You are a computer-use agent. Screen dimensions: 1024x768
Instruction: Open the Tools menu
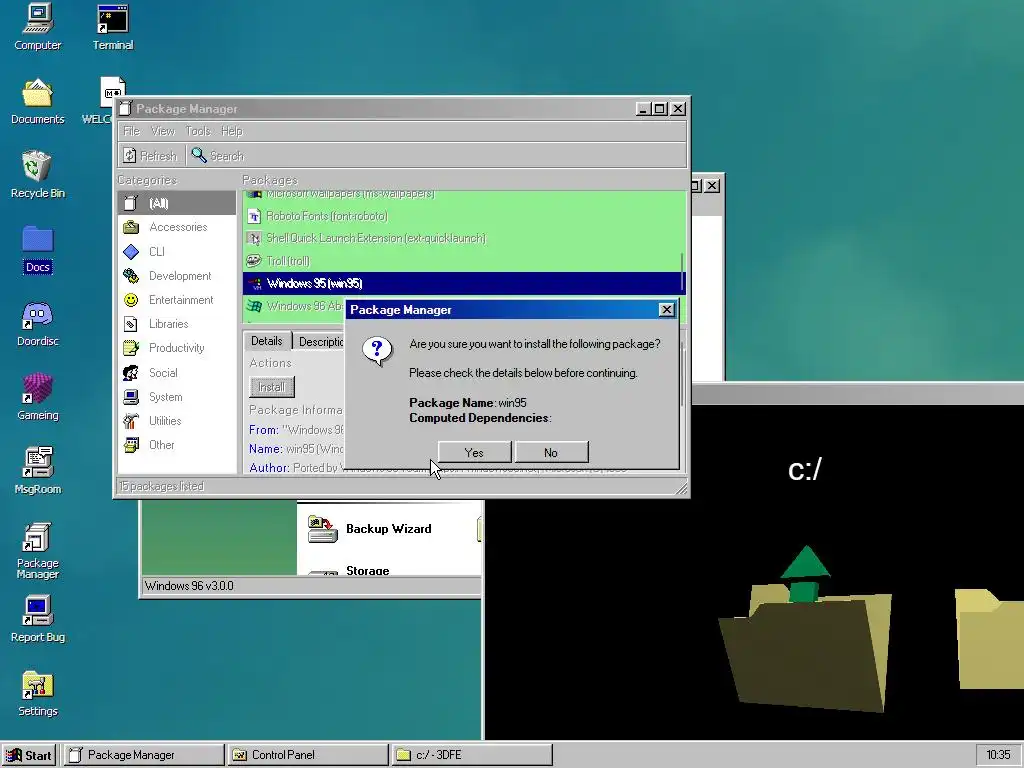click(198, 131)
